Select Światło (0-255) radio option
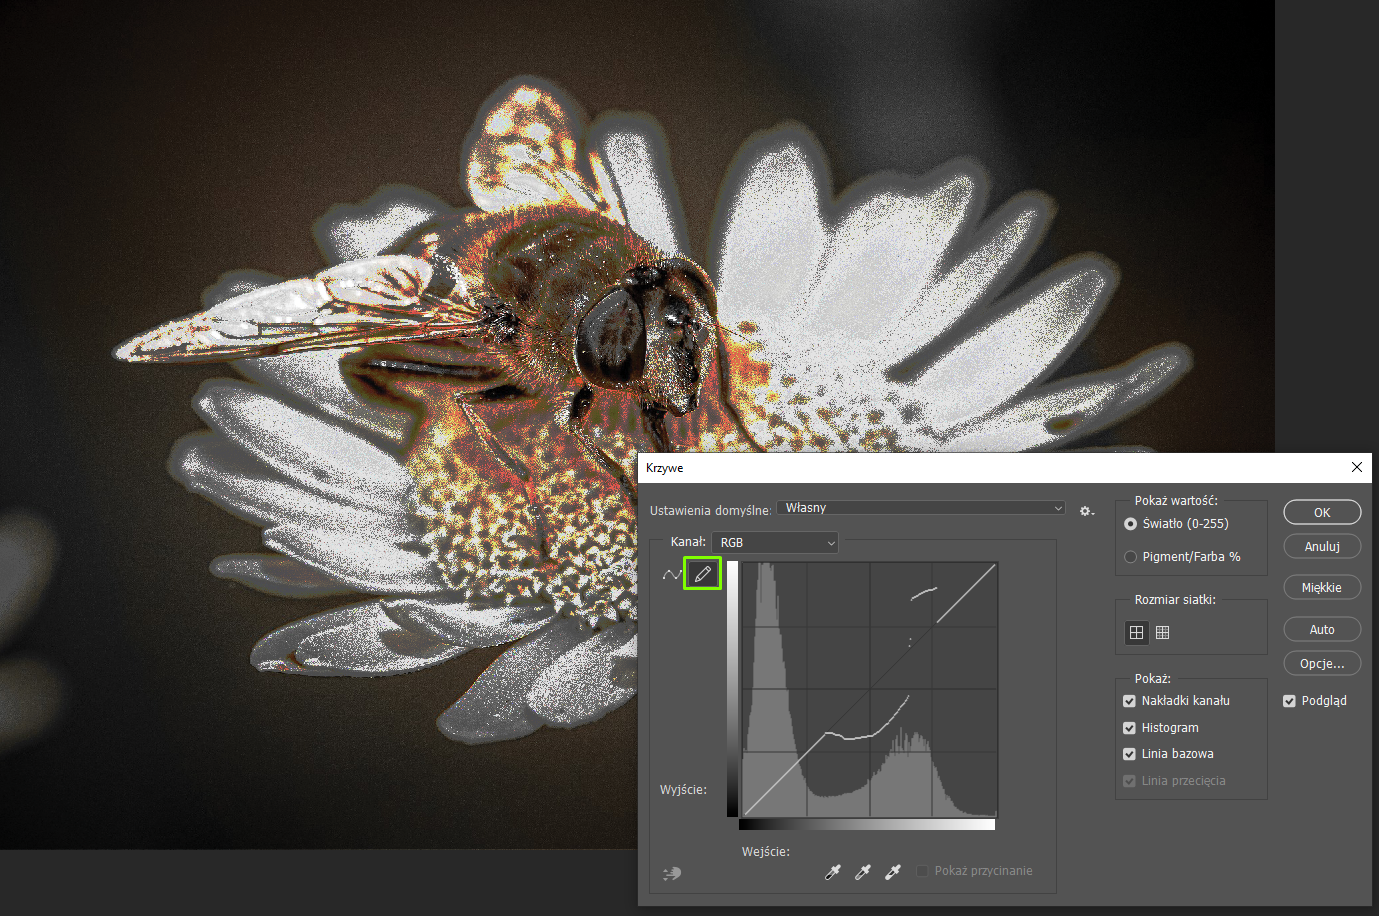Screen dimensions: 1379x916 tap(1130, 524)
